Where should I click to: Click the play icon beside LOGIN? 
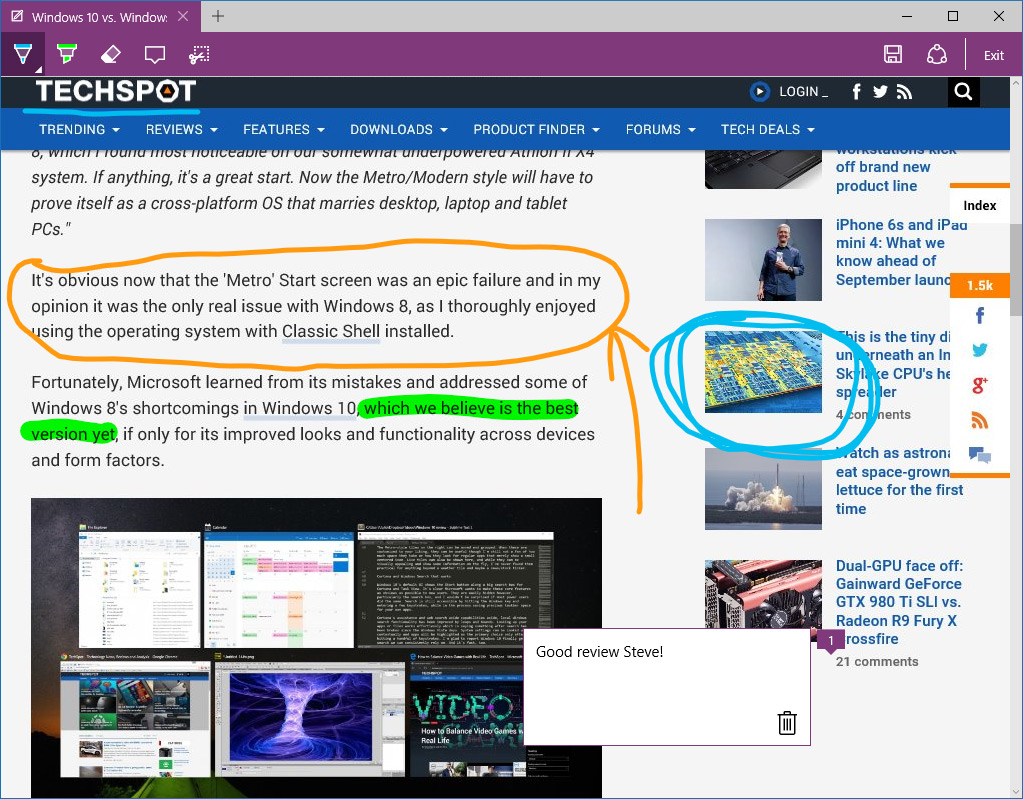point(759,91)
